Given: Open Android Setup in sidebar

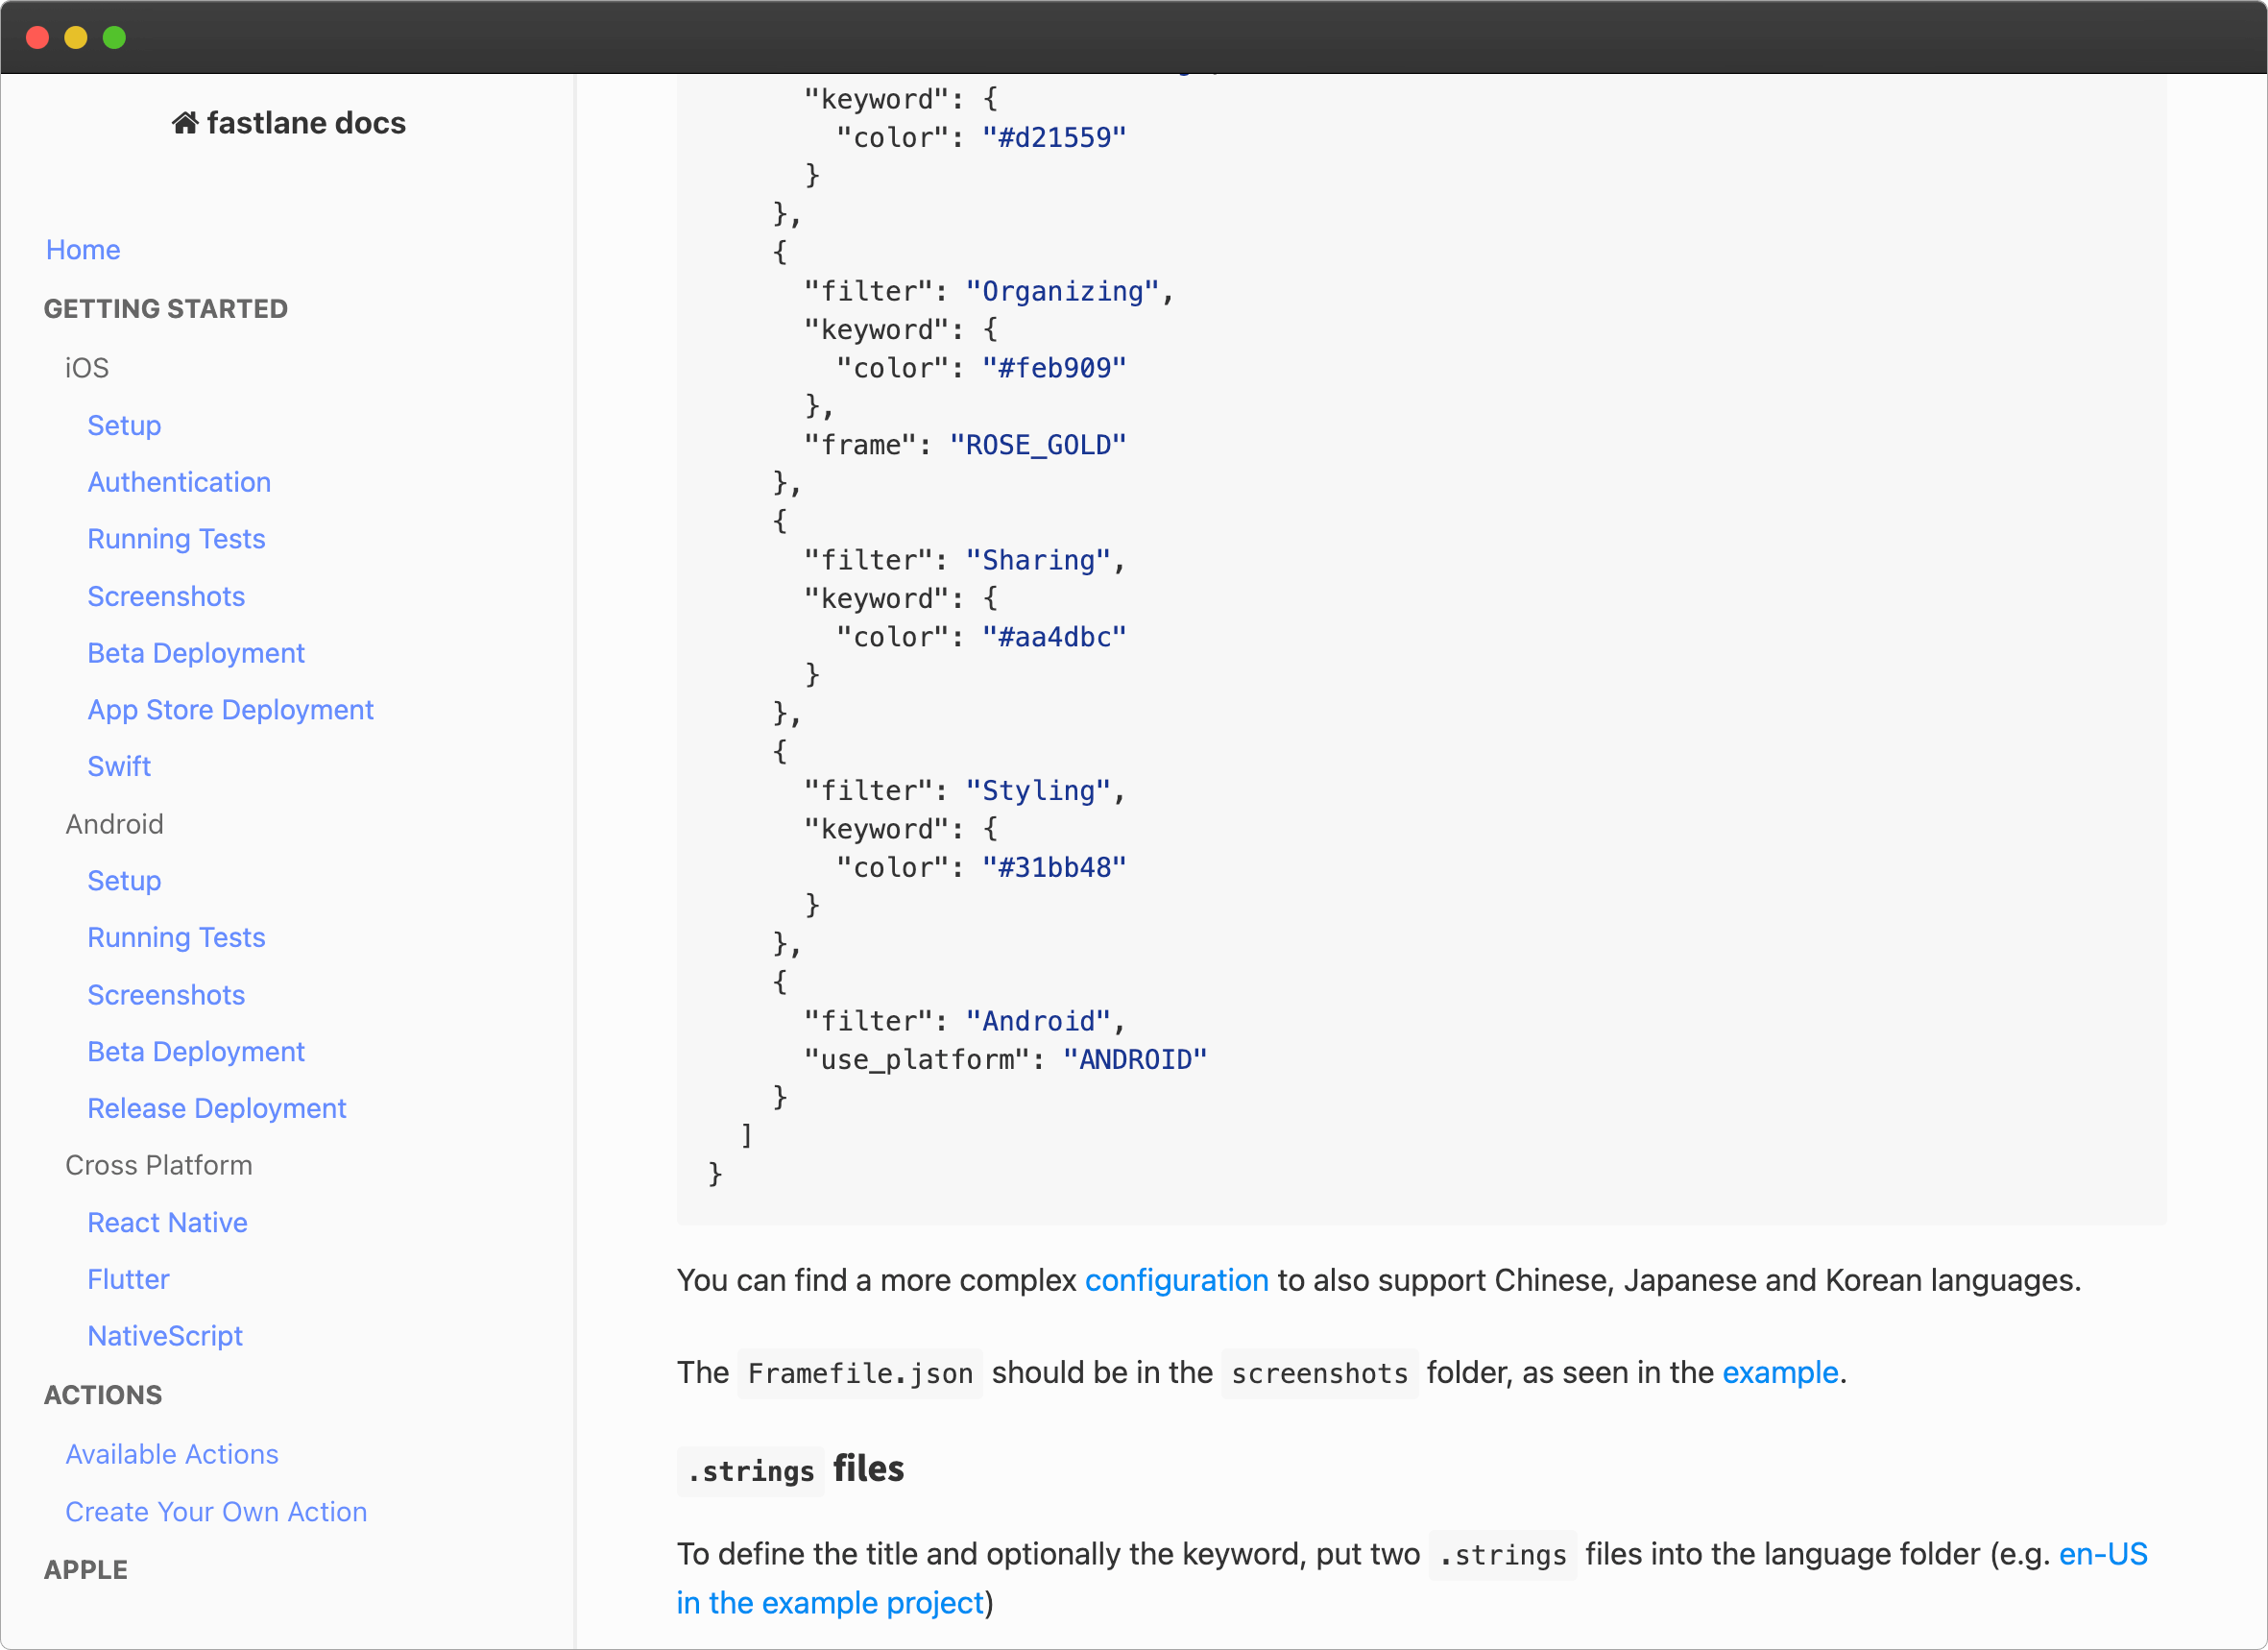Looking at the screenshot, I should pyautogui.click(x=124, y=881).
